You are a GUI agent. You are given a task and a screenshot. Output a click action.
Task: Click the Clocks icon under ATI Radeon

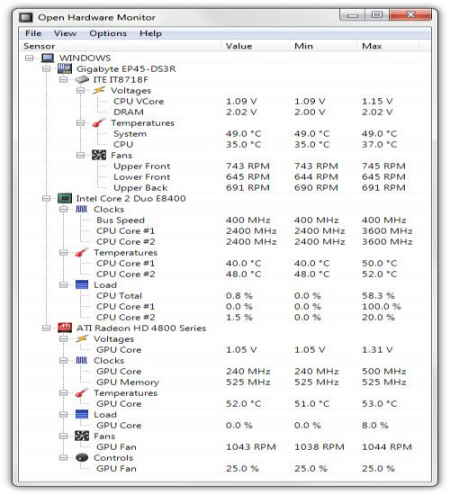pos(82,360)
